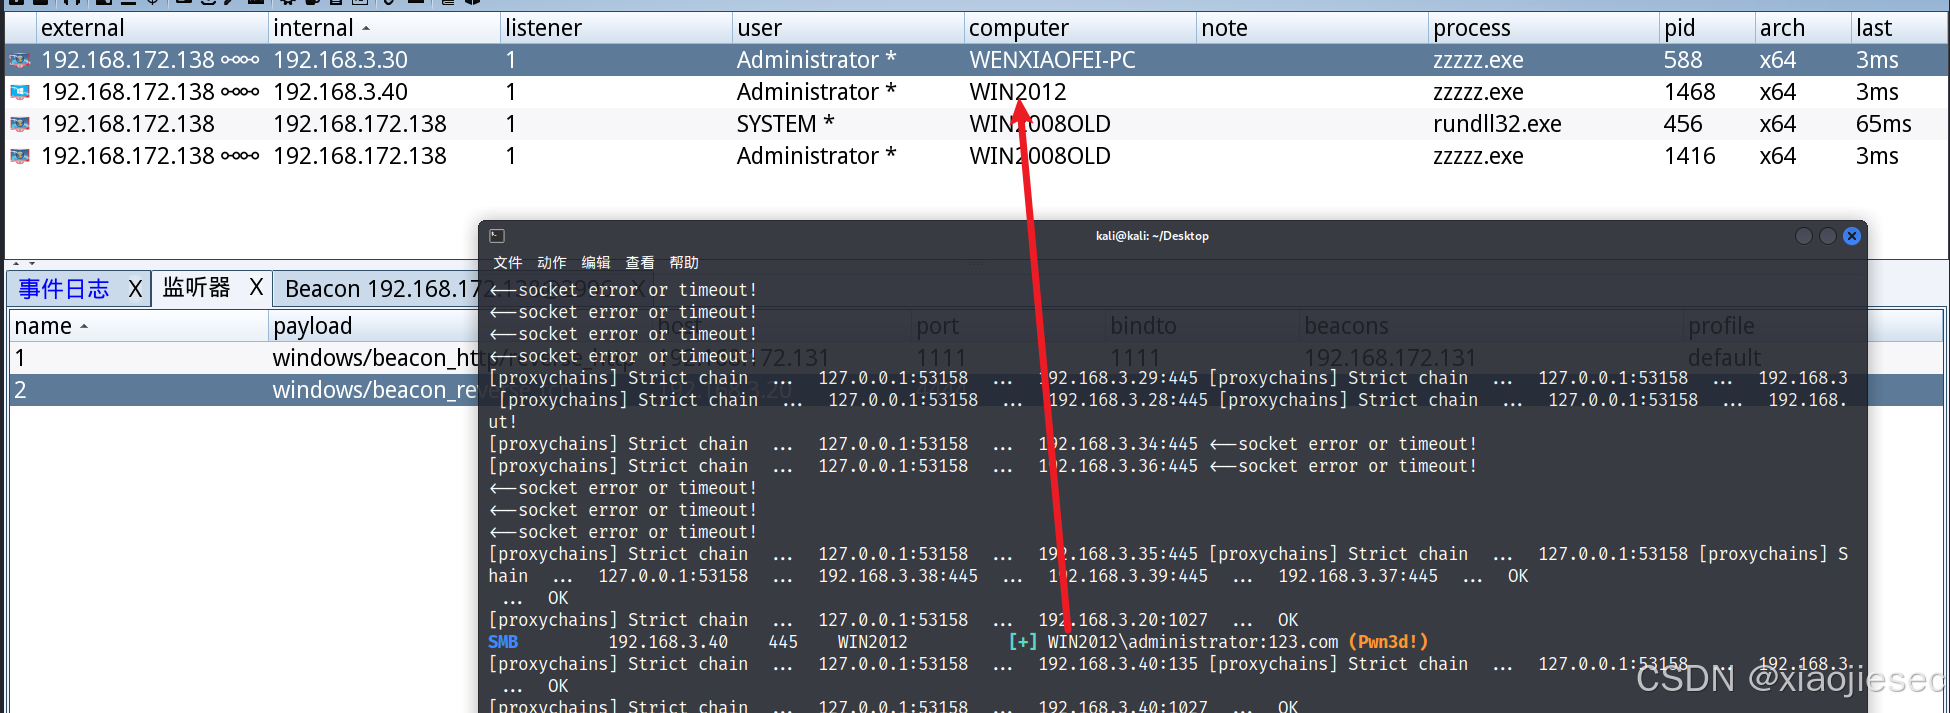Select beacon icon for the SYSTEM * row
Viewport: 1950px width, 713px height.
click(20, 124)
